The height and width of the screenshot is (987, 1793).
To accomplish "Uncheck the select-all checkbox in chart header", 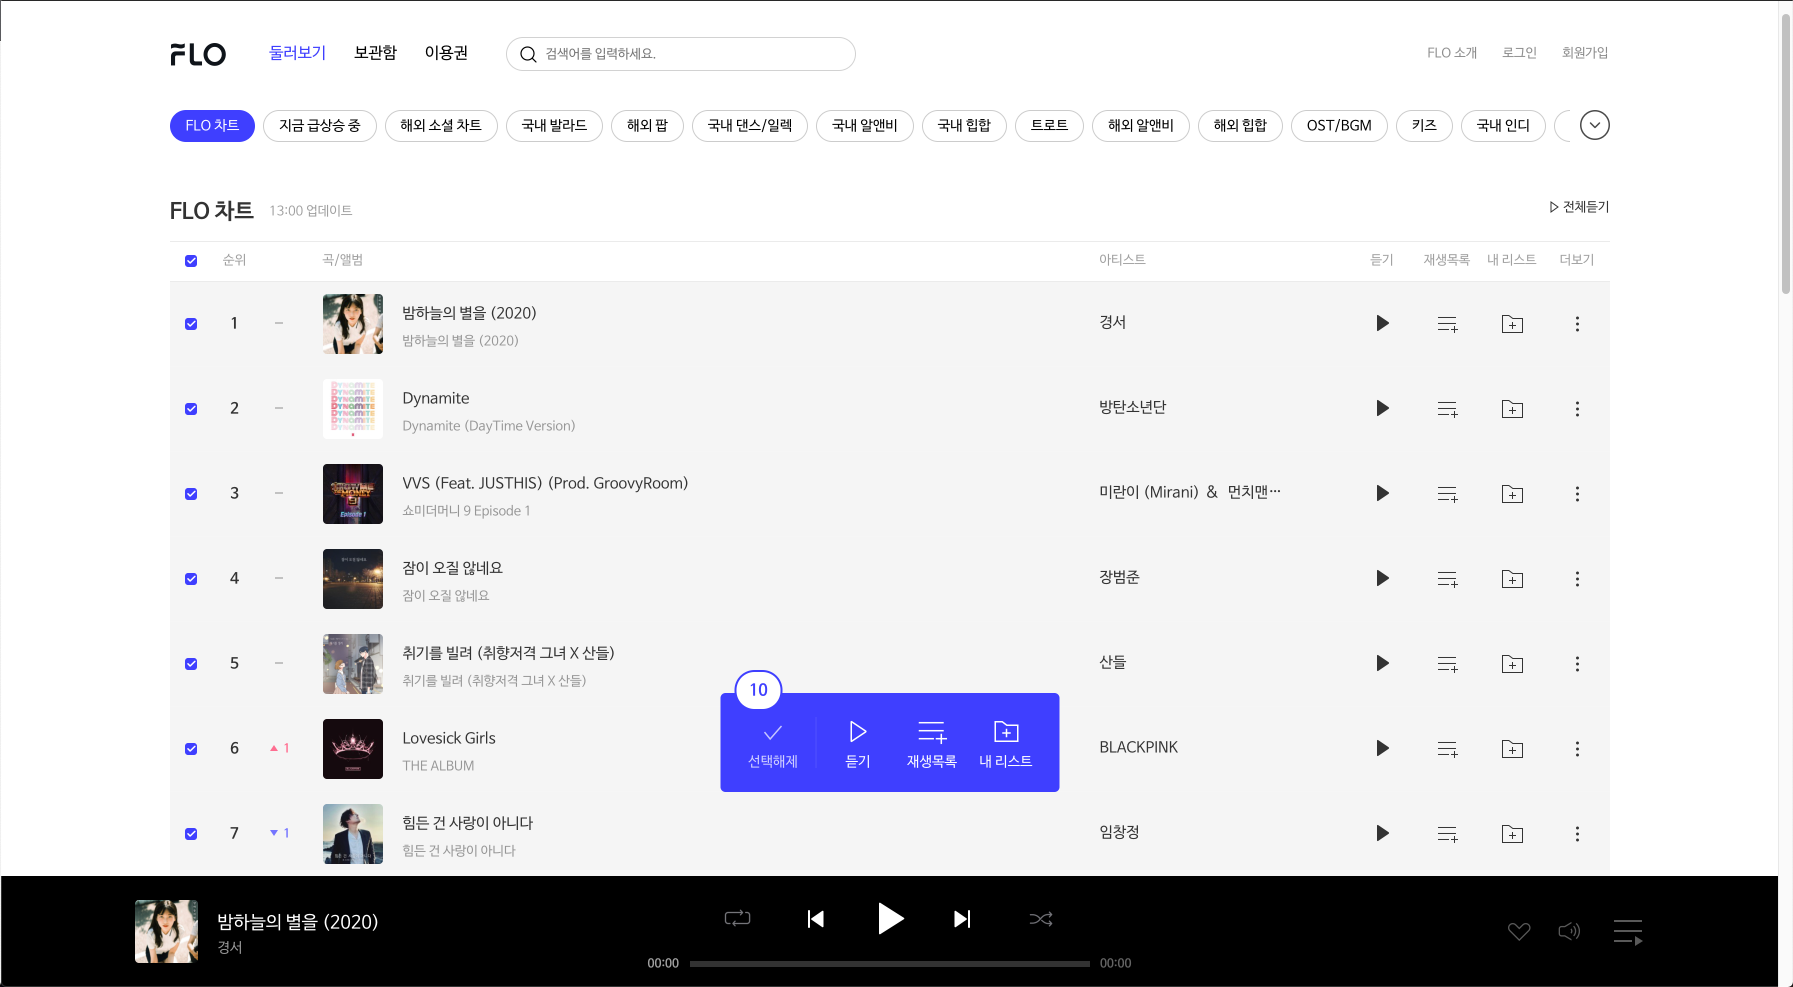I will click(x=191, y=261).
